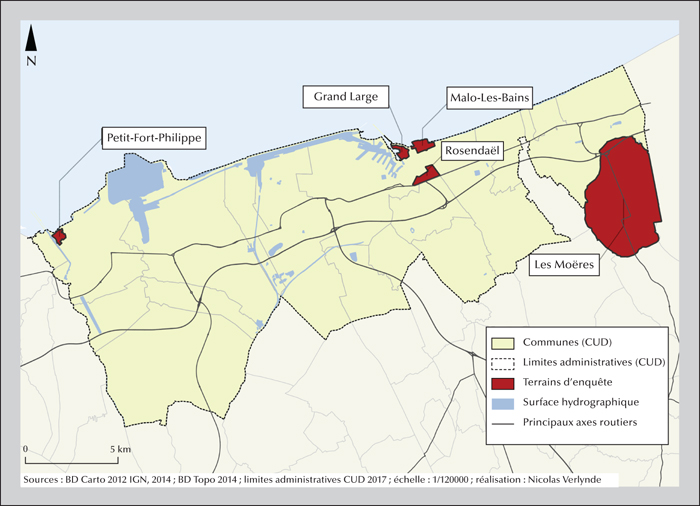This screenshot has height=506, width=700.
Task: Click the north arrow symbol
Action: (x=30, y=38)
